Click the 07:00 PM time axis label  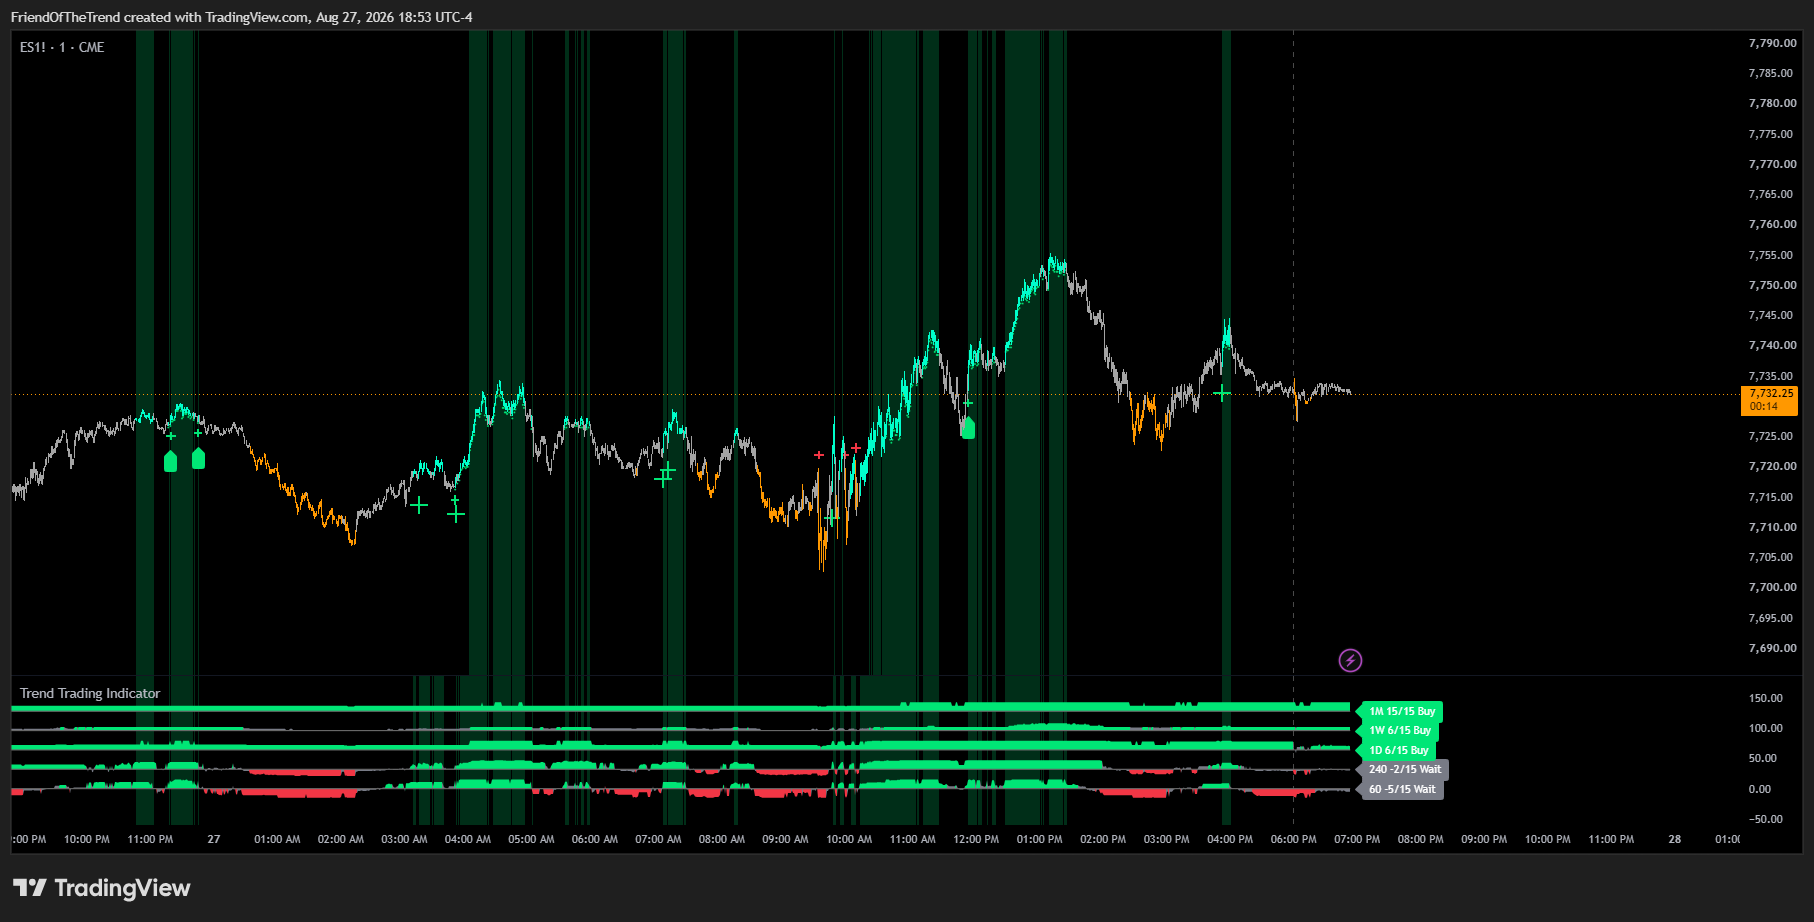click(x=1357, y=839)
